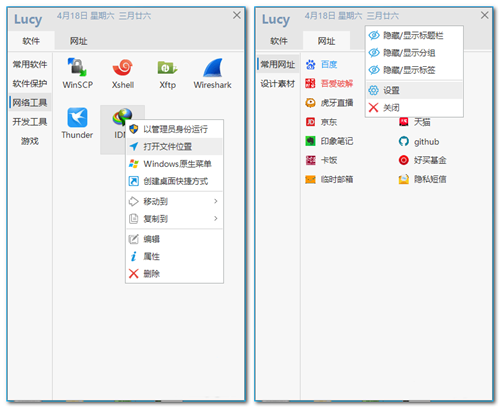Select 删除 in the context menu
This screenshot has width=500, height=408.
point(174,274)
